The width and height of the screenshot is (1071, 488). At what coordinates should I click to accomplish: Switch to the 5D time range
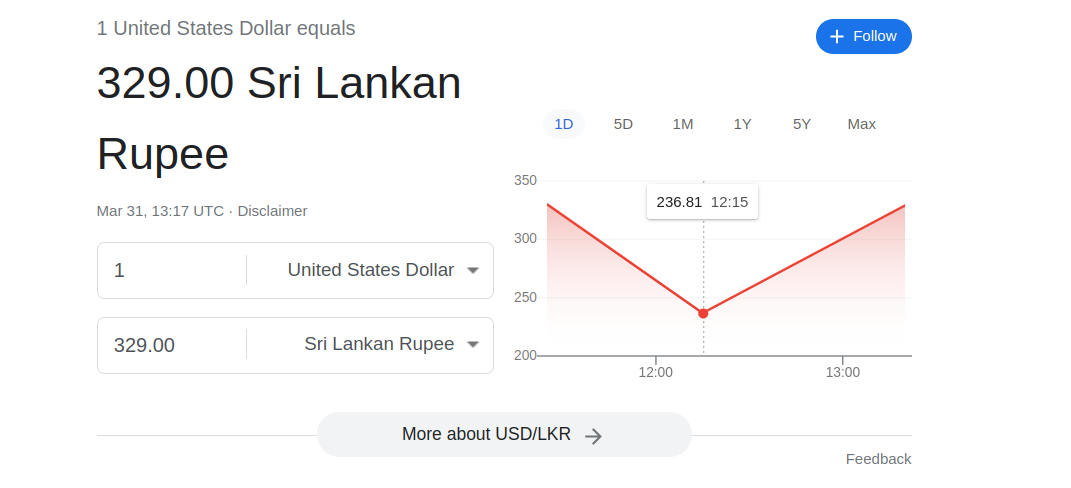click(x=623, y=124)
